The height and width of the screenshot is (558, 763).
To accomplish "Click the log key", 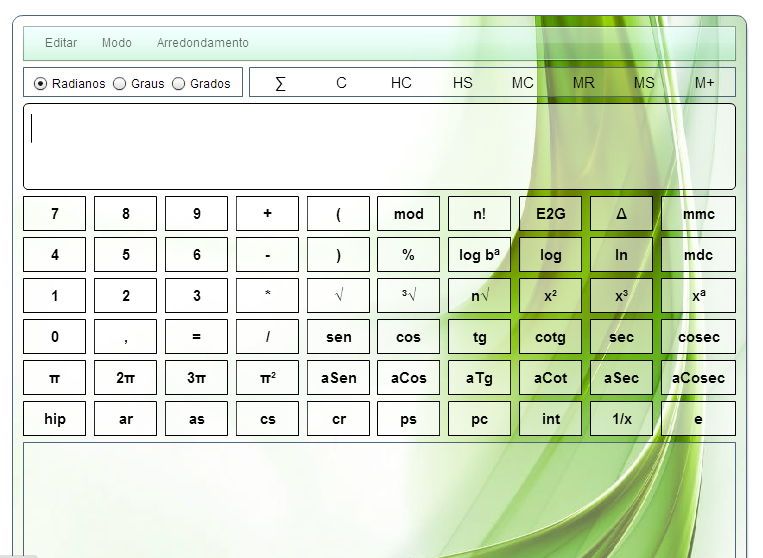I will (550, 254).
